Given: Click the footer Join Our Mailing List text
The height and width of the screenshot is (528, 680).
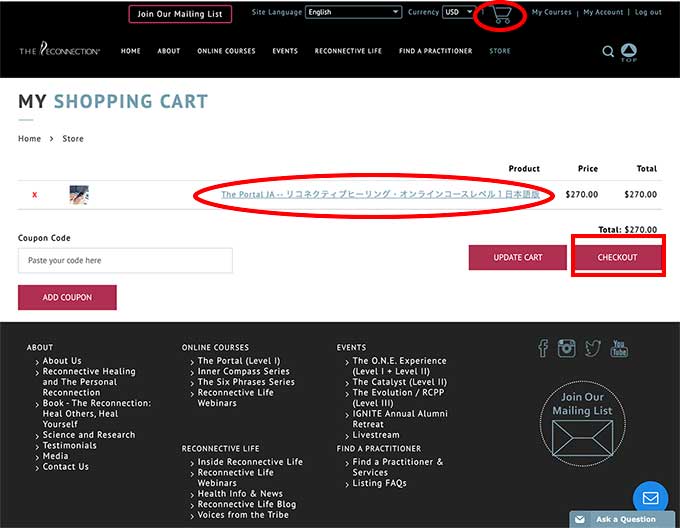Looking at the screenshot, I should (582, 404).
